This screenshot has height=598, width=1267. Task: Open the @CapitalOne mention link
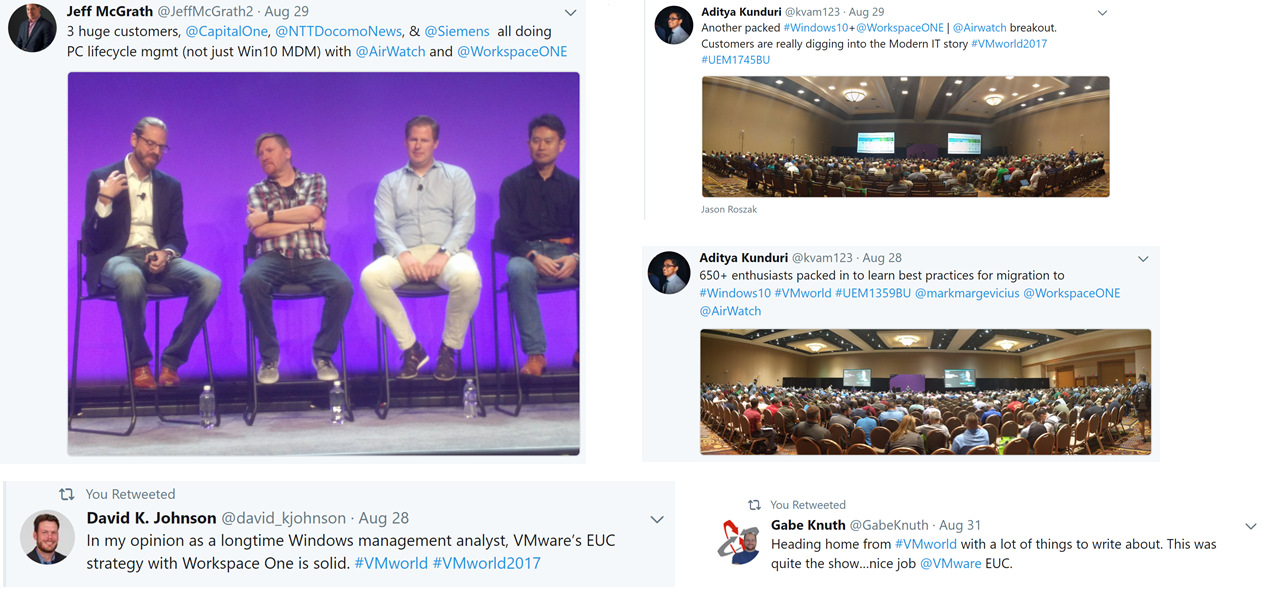click(227, 31)
